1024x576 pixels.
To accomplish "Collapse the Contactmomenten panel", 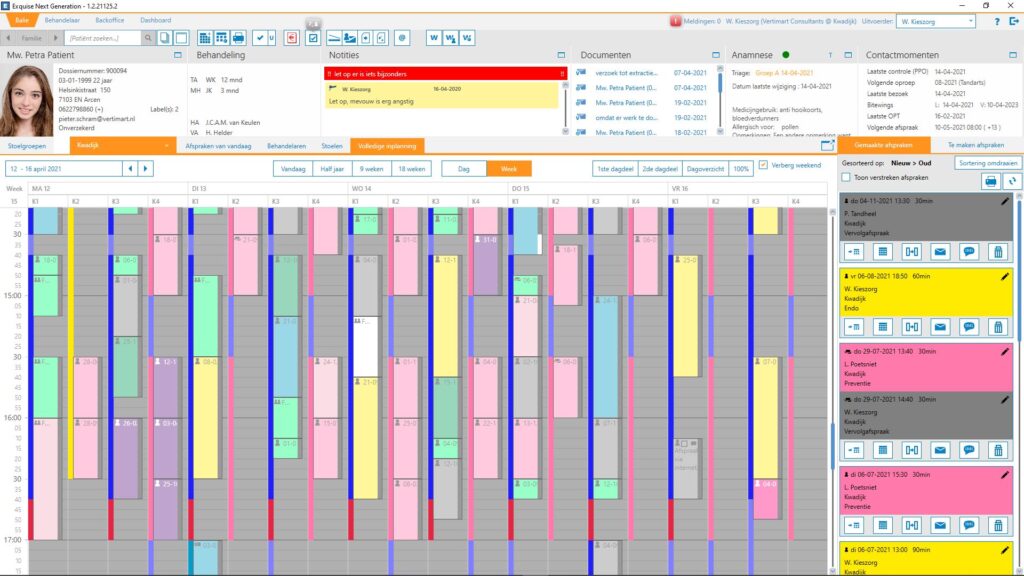I will tap(1013, 55).
